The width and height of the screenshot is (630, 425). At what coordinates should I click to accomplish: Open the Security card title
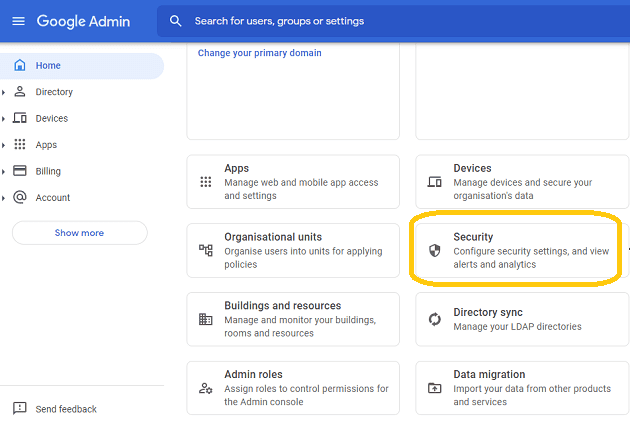pos(473,237)
